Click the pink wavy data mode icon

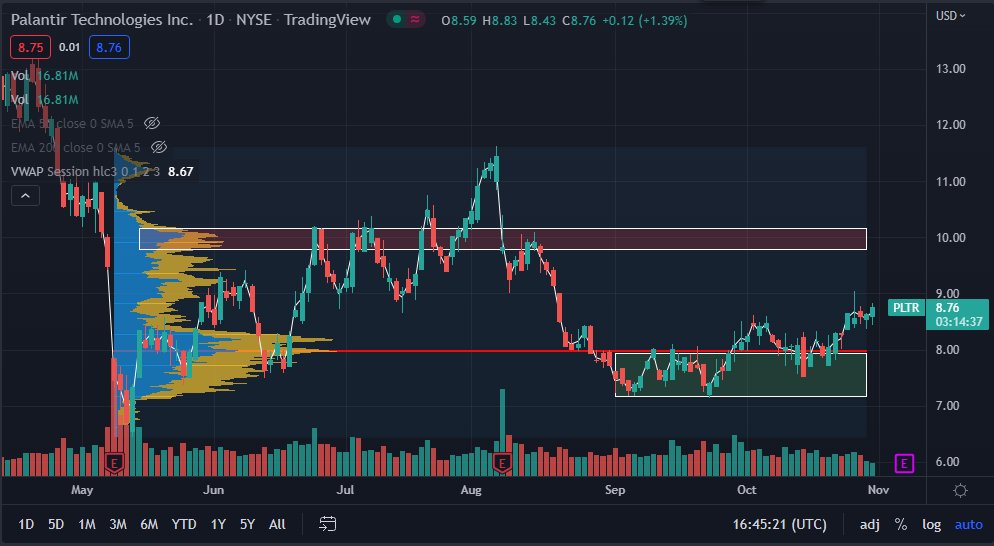point(415,20)
